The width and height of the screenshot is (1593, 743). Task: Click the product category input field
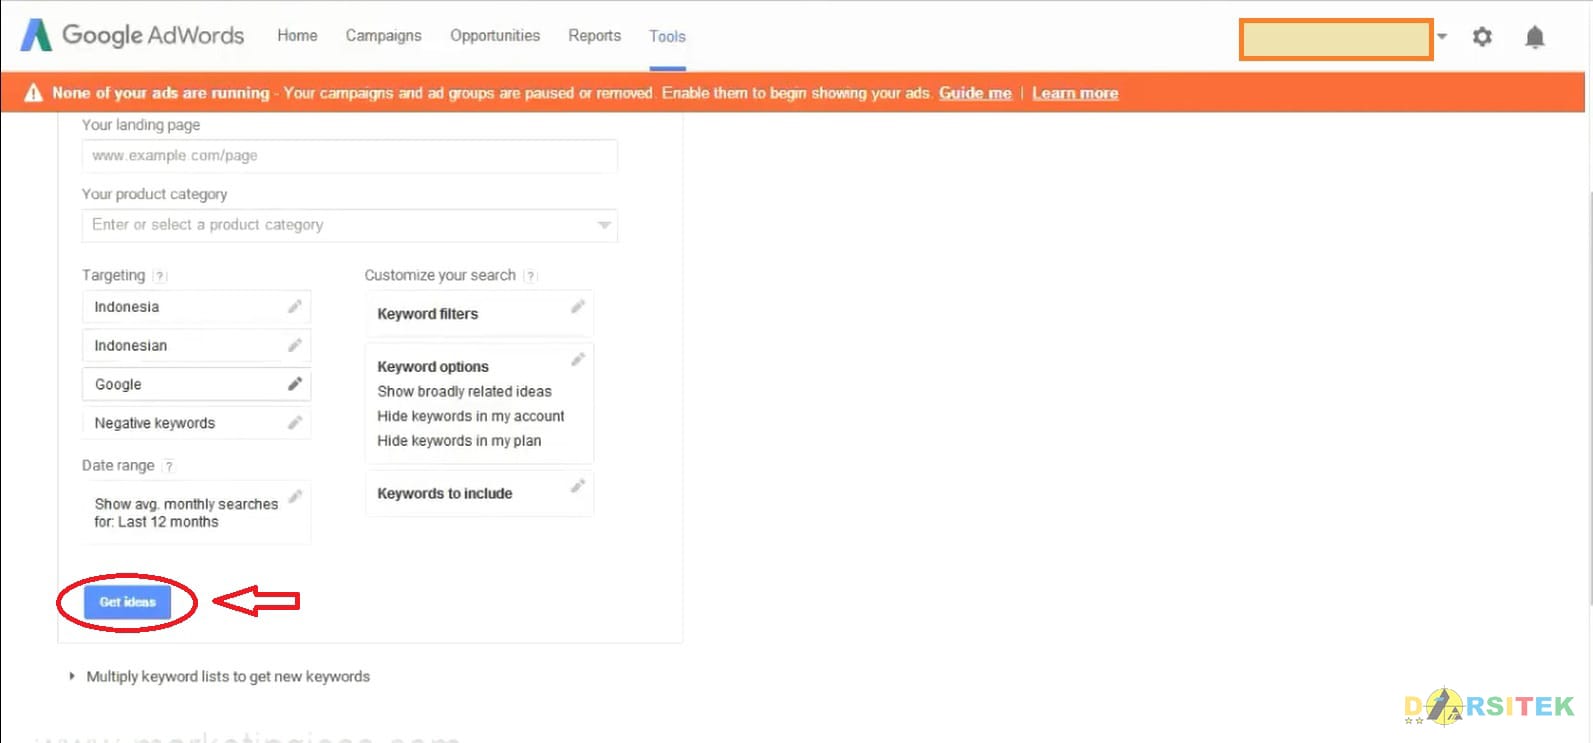pyautogui.click(x=349, y=225)
